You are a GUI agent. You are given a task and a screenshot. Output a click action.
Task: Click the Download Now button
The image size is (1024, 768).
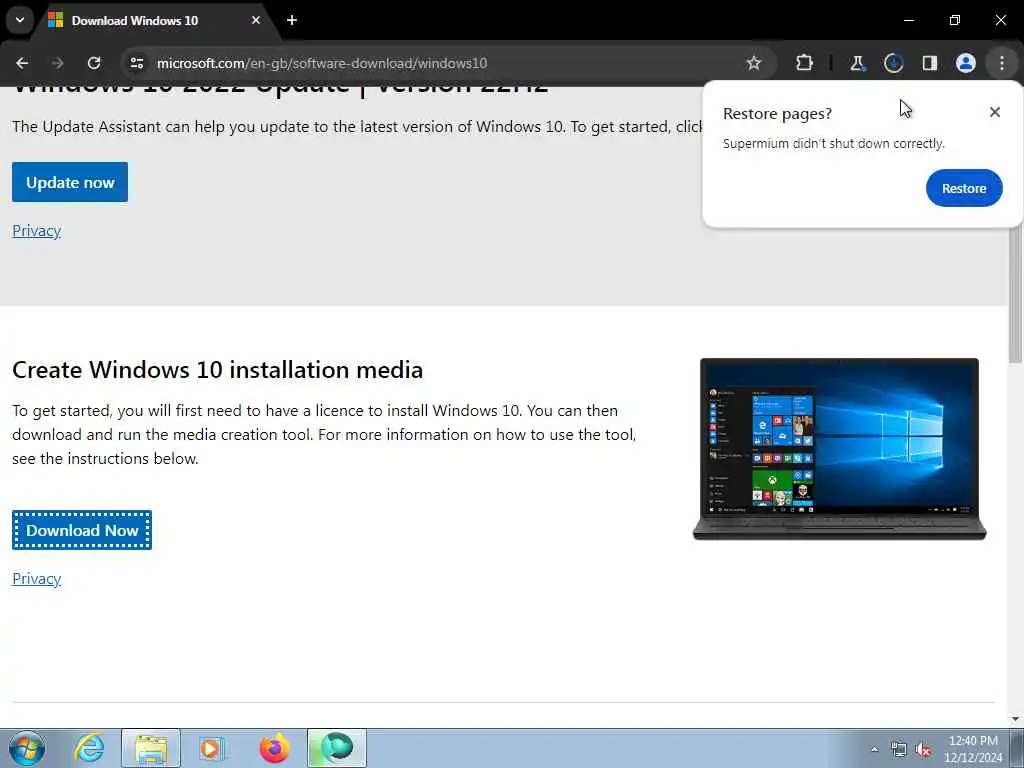coord(82,530)
